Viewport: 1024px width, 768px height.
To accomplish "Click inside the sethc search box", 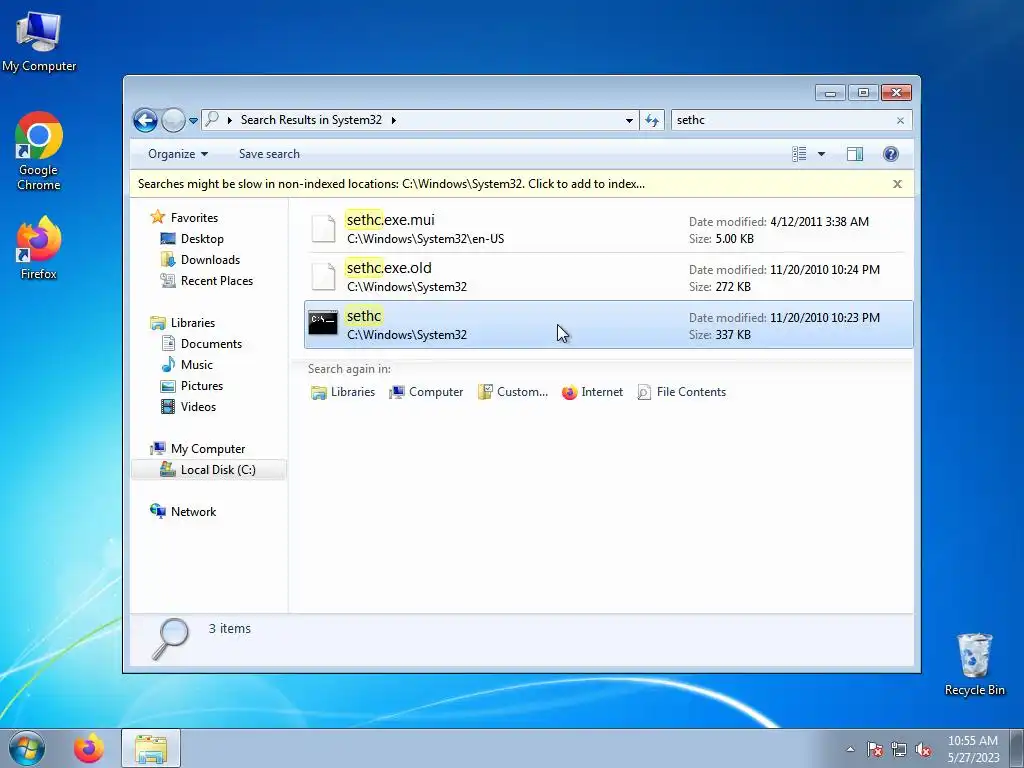I will pos(782,120).
